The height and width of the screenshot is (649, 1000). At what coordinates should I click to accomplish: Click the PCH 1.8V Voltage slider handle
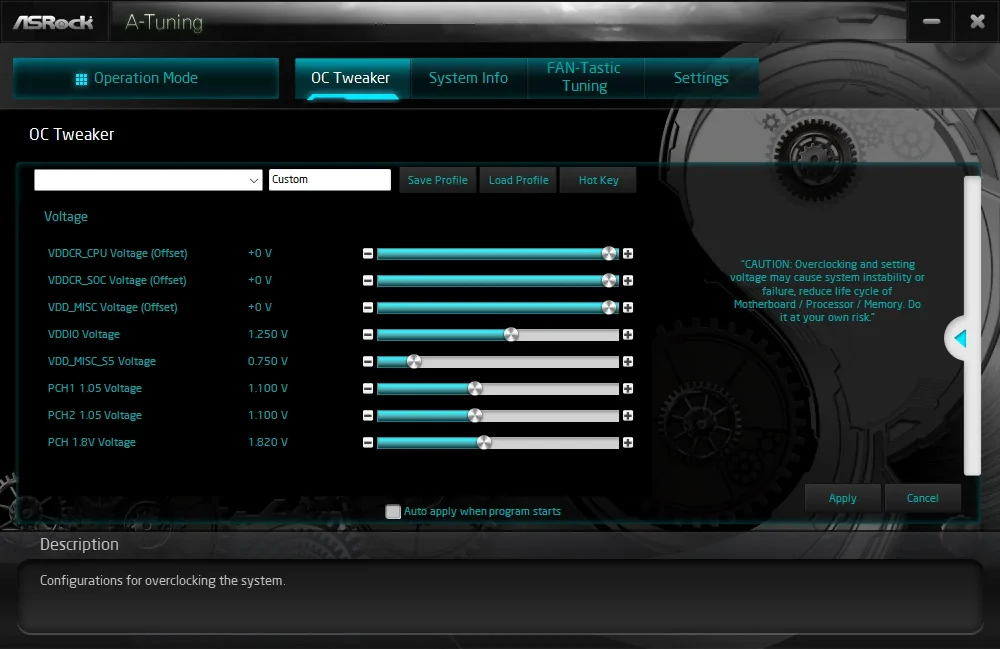click(x=484, y=442)
